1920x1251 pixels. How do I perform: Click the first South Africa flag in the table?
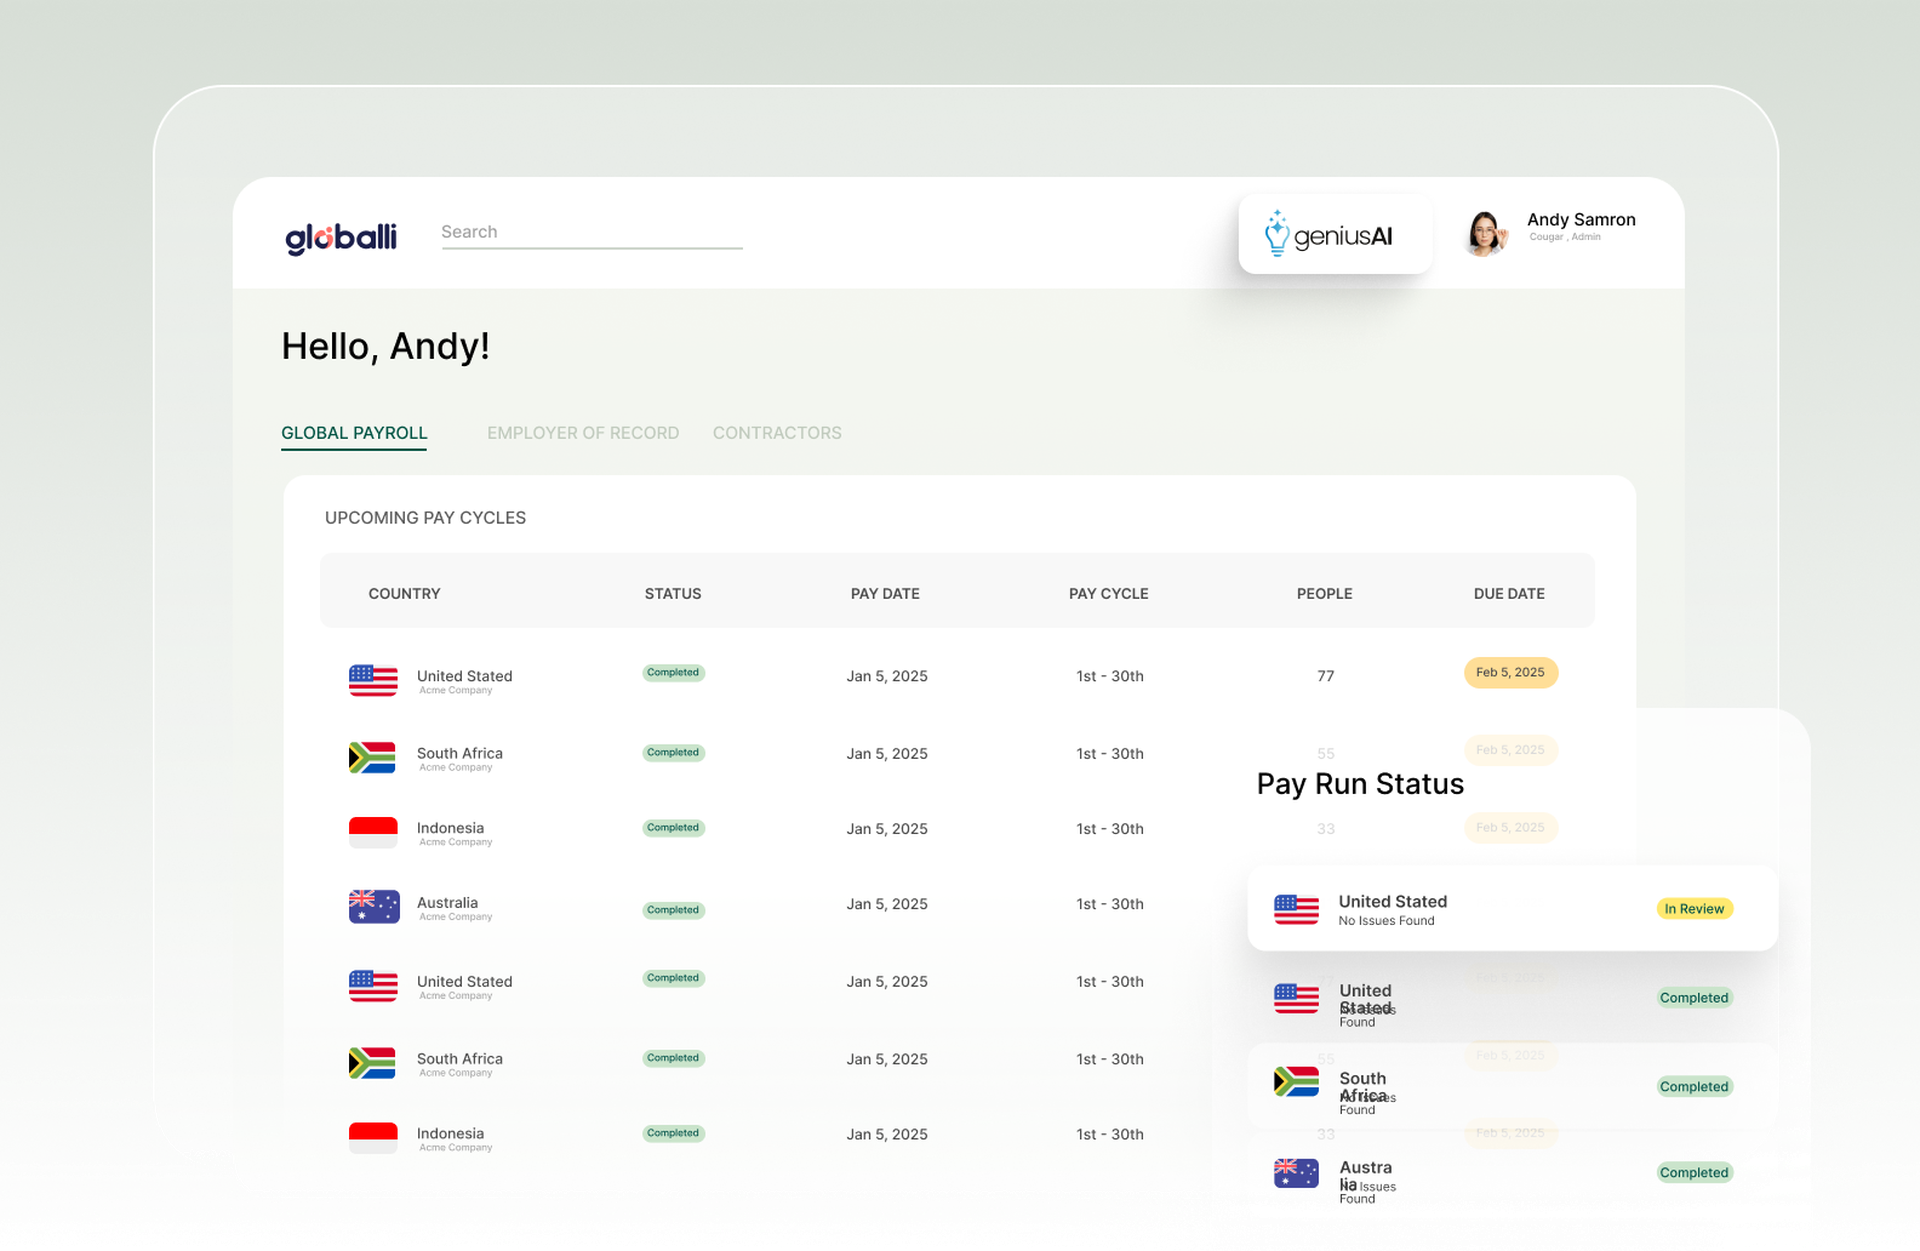point(373,758)
